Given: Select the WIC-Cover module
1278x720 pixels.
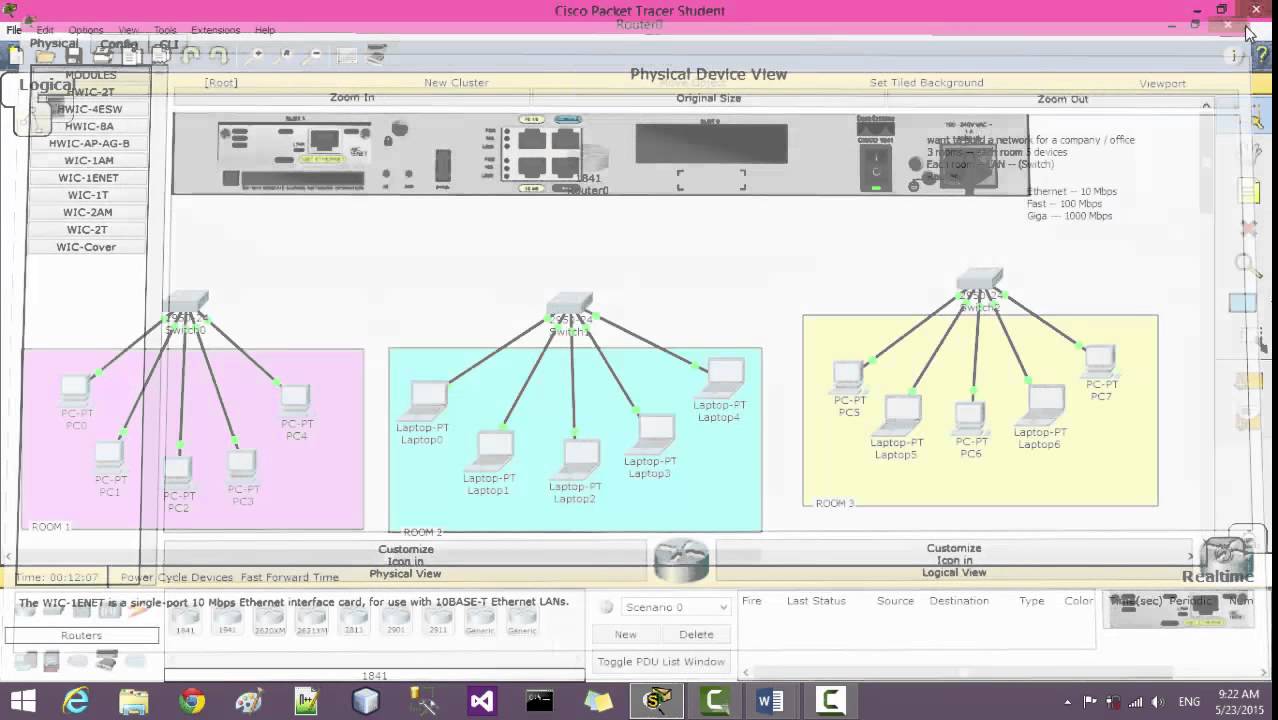Looking at the screenshot, I should [x=86, y=247].
